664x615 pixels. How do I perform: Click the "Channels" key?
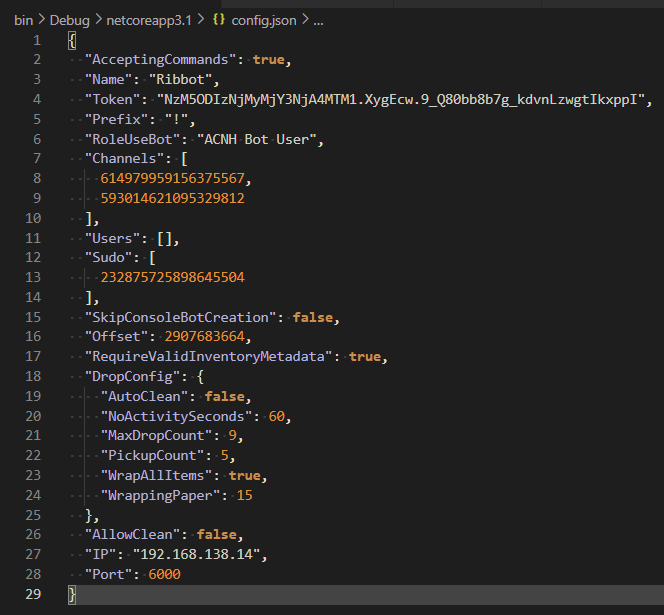(x=124, y=159)
